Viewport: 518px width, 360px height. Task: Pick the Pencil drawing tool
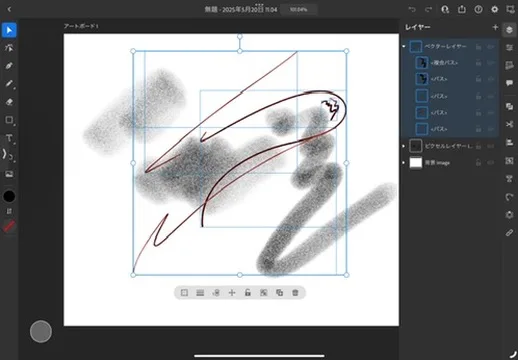(9, 83)
